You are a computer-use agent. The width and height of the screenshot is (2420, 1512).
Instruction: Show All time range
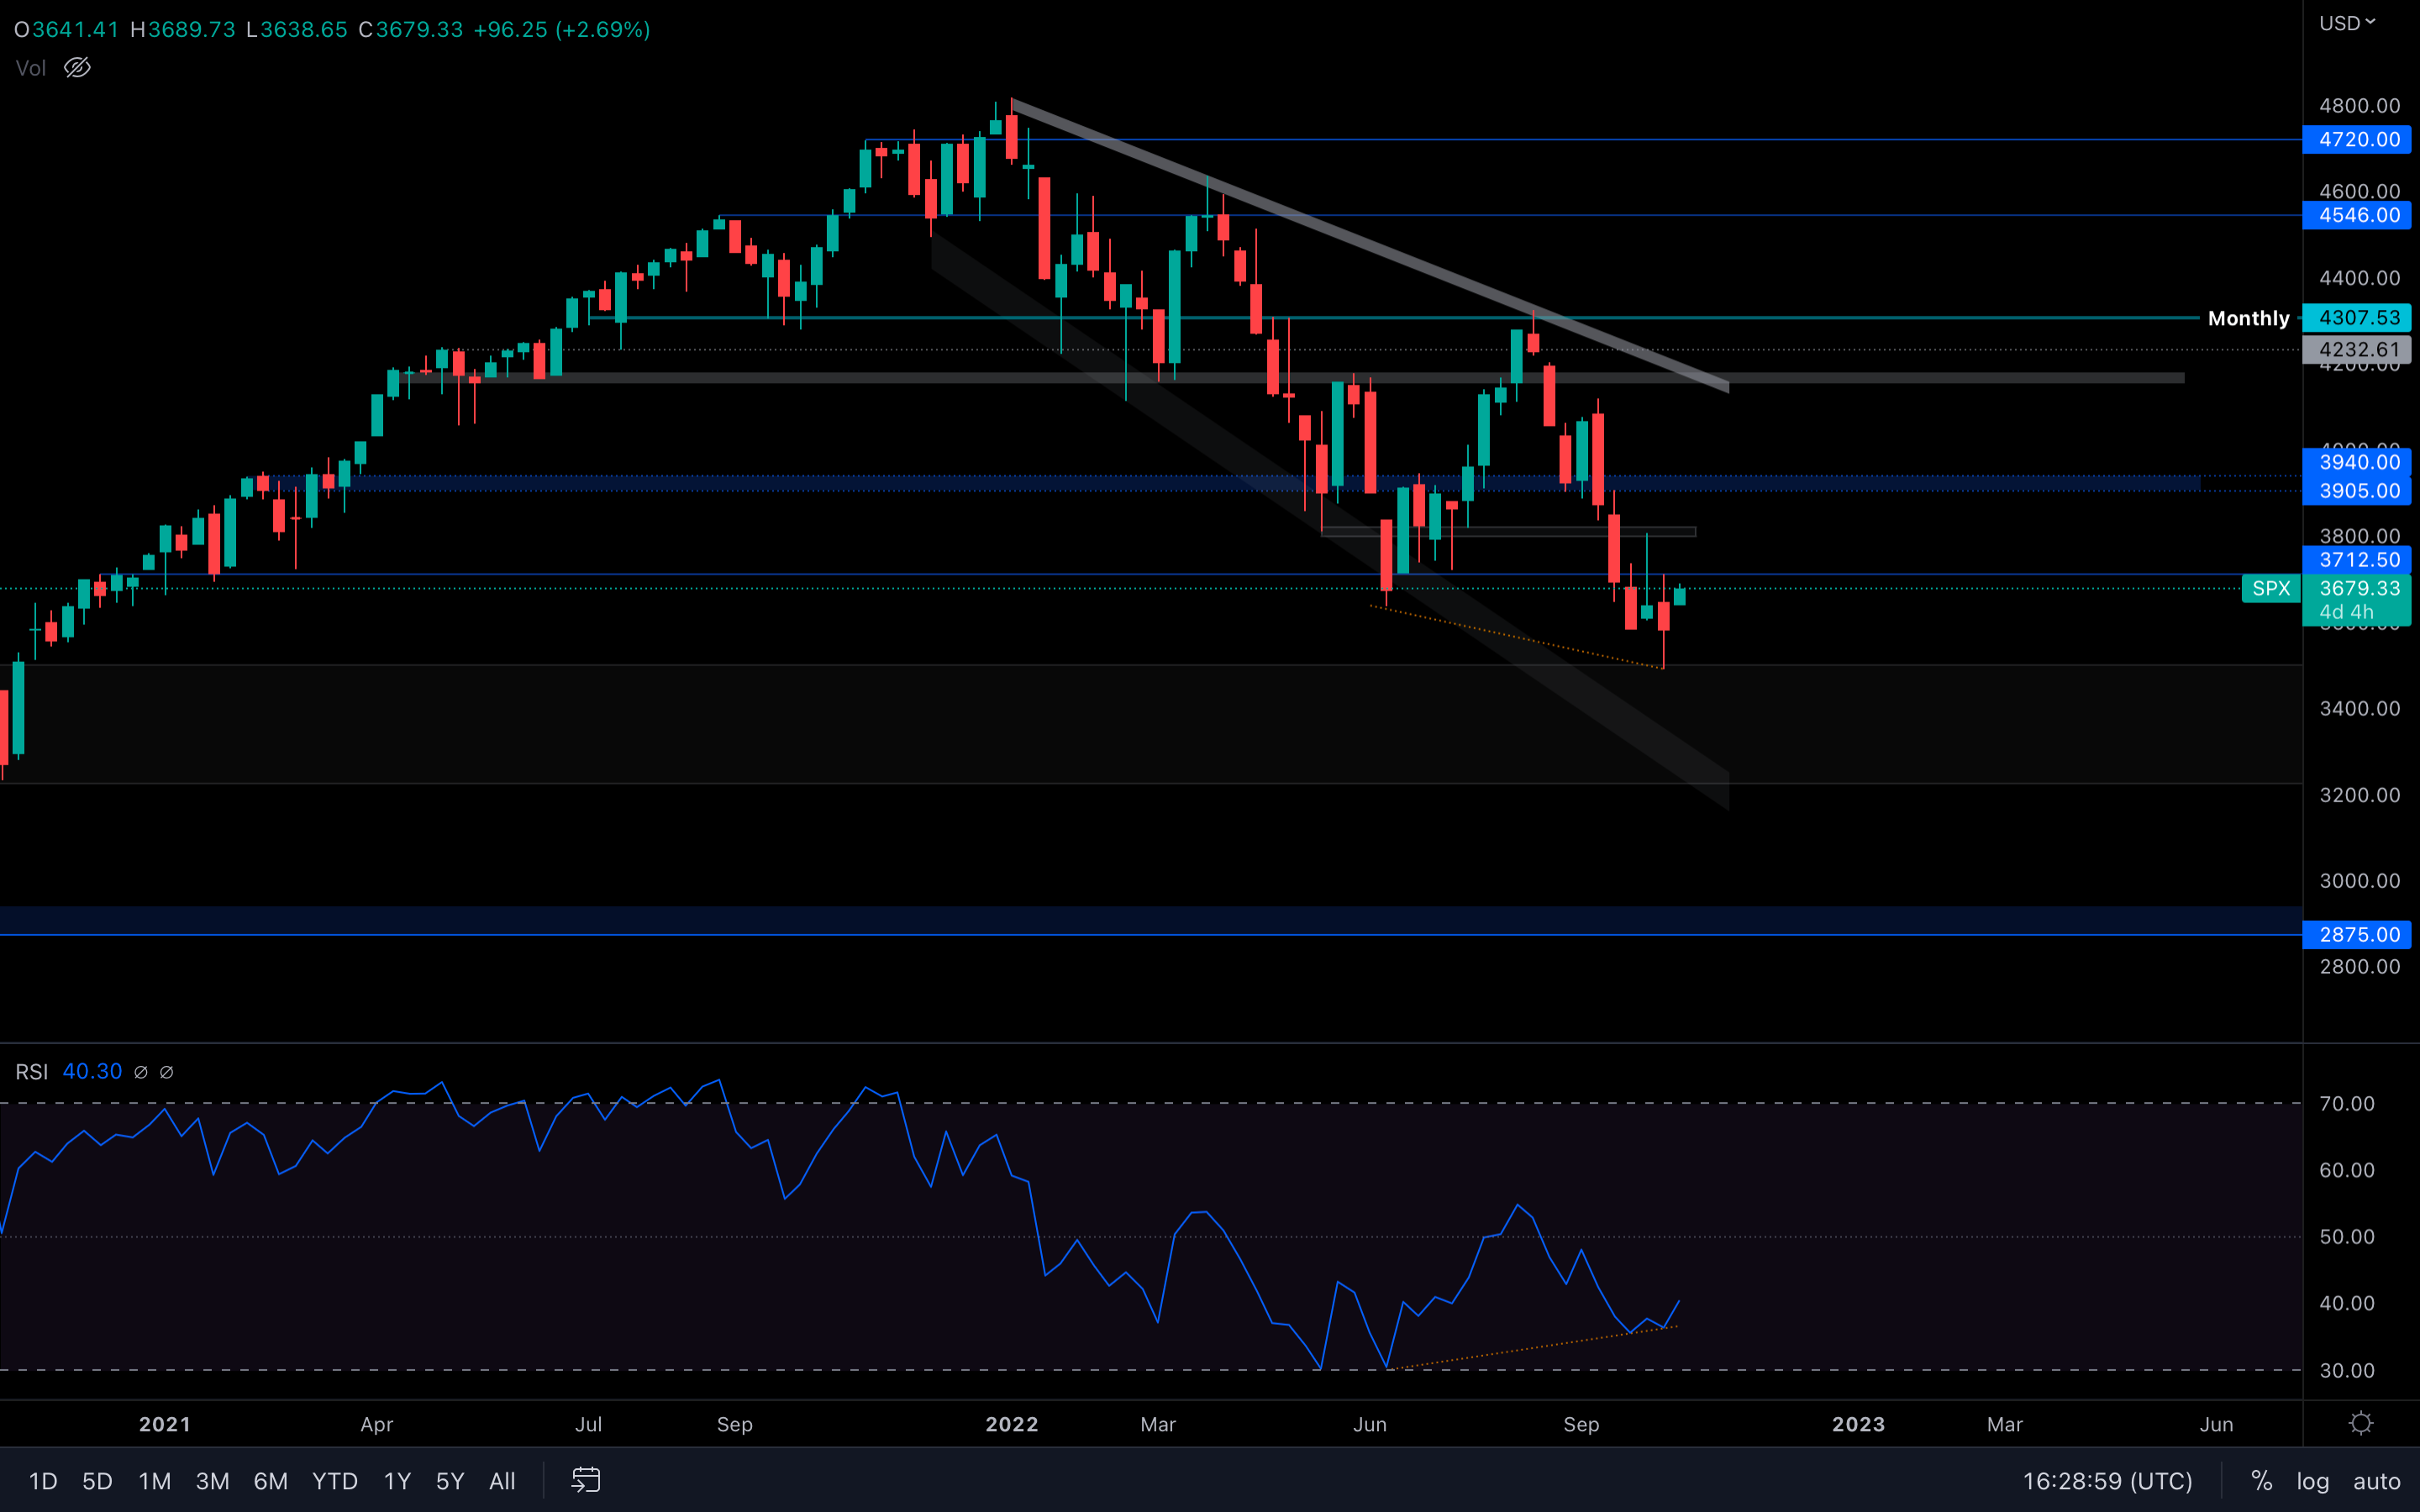pyautogui.click(x=502, y=1481)
